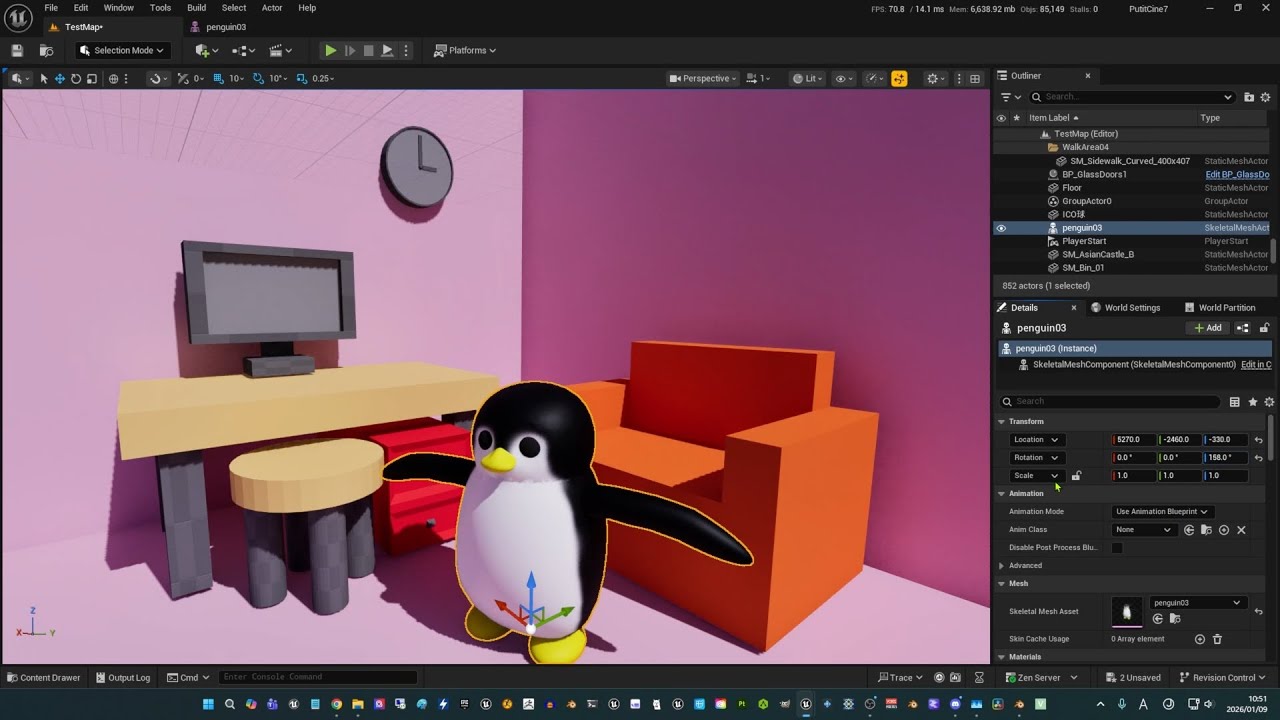Open the Animation Mode dropdown
1280x720 pixels.
(1161, 512)
